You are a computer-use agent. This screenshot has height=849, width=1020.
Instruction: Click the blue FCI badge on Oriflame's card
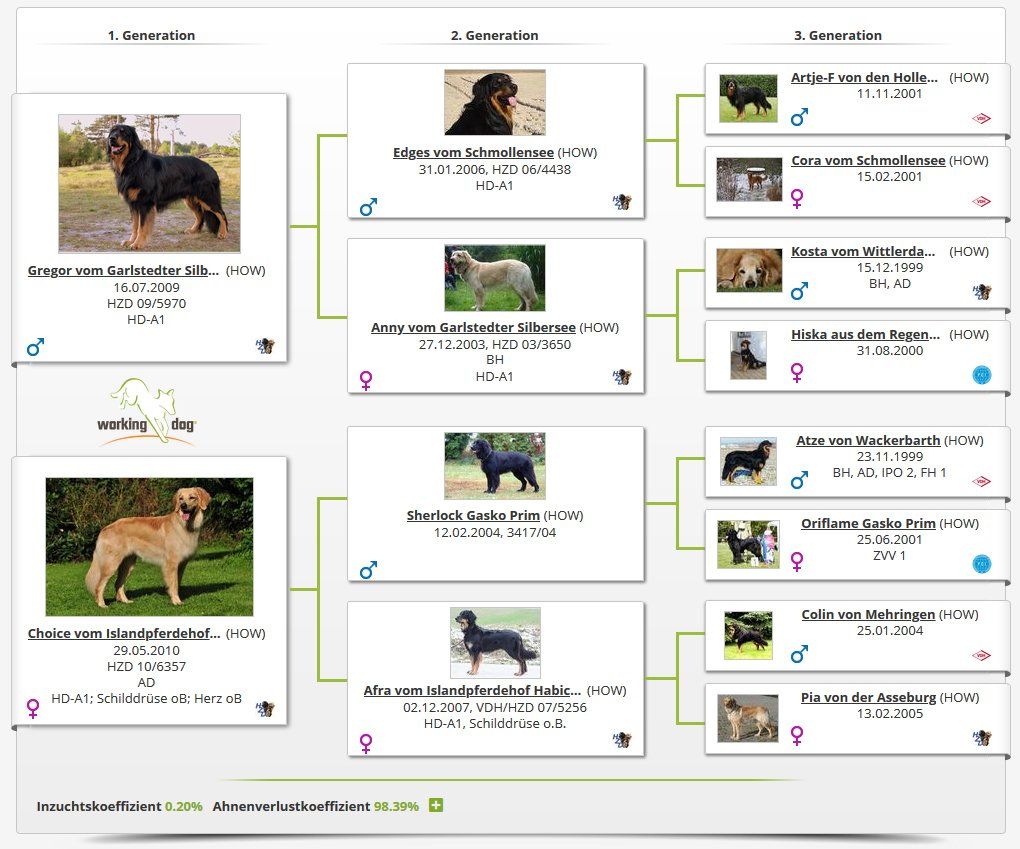coord(982,564)
